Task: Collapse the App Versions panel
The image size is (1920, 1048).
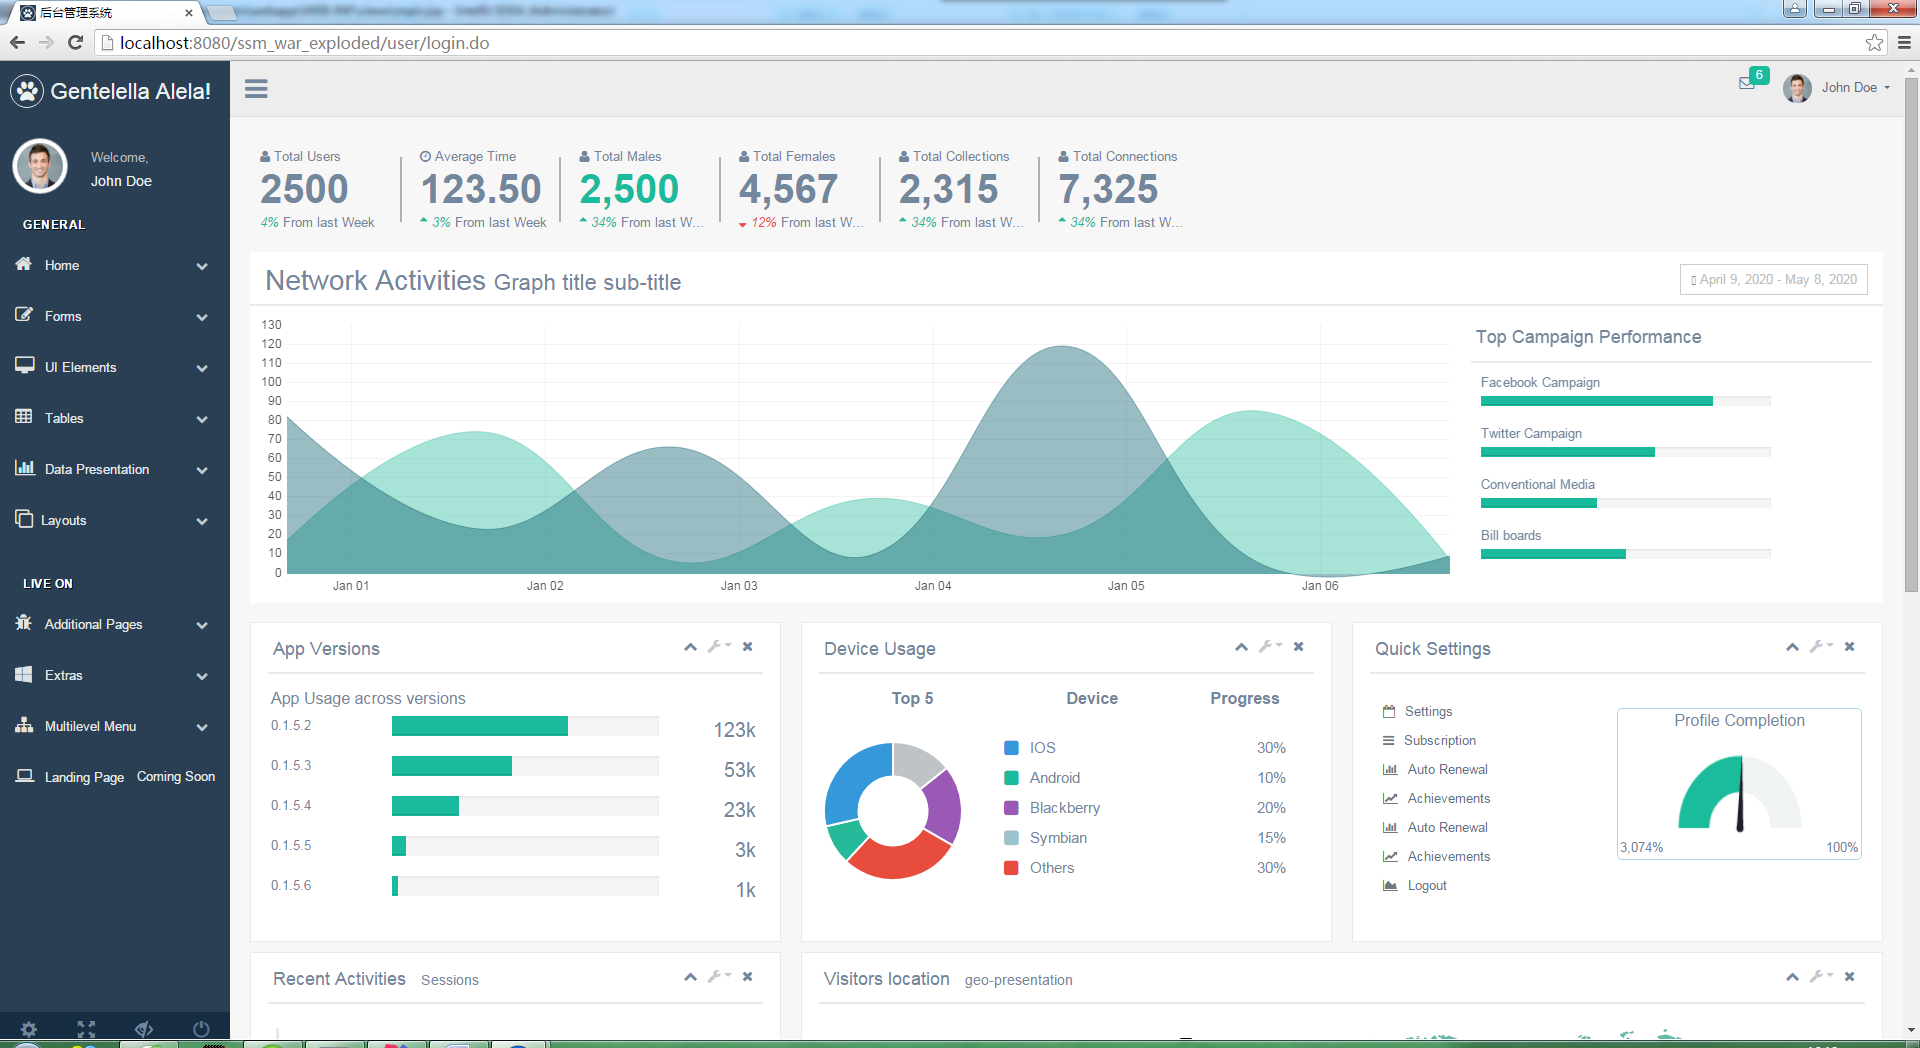Action: coord(690,647)
